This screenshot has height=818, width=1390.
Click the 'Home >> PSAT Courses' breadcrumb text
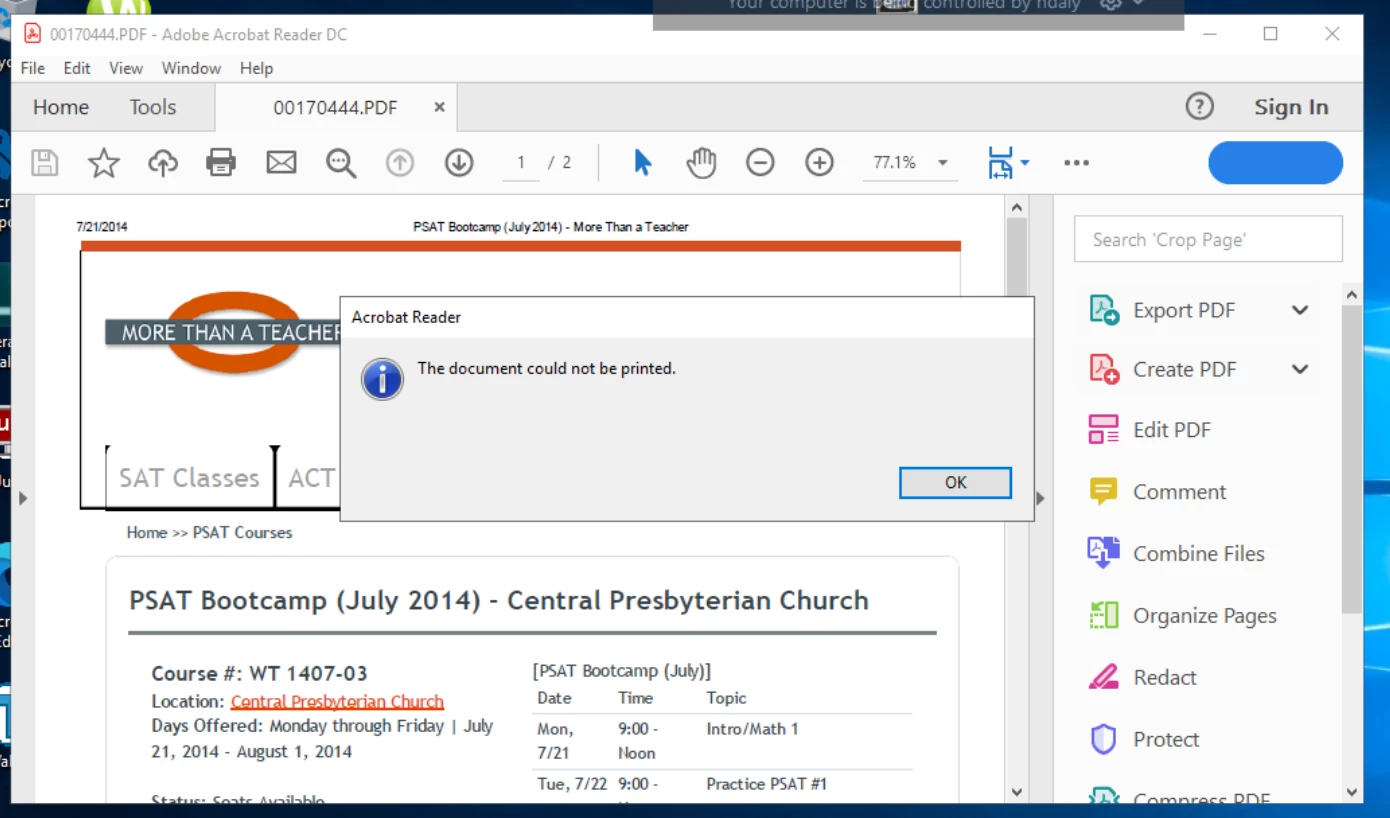[209, 532]
